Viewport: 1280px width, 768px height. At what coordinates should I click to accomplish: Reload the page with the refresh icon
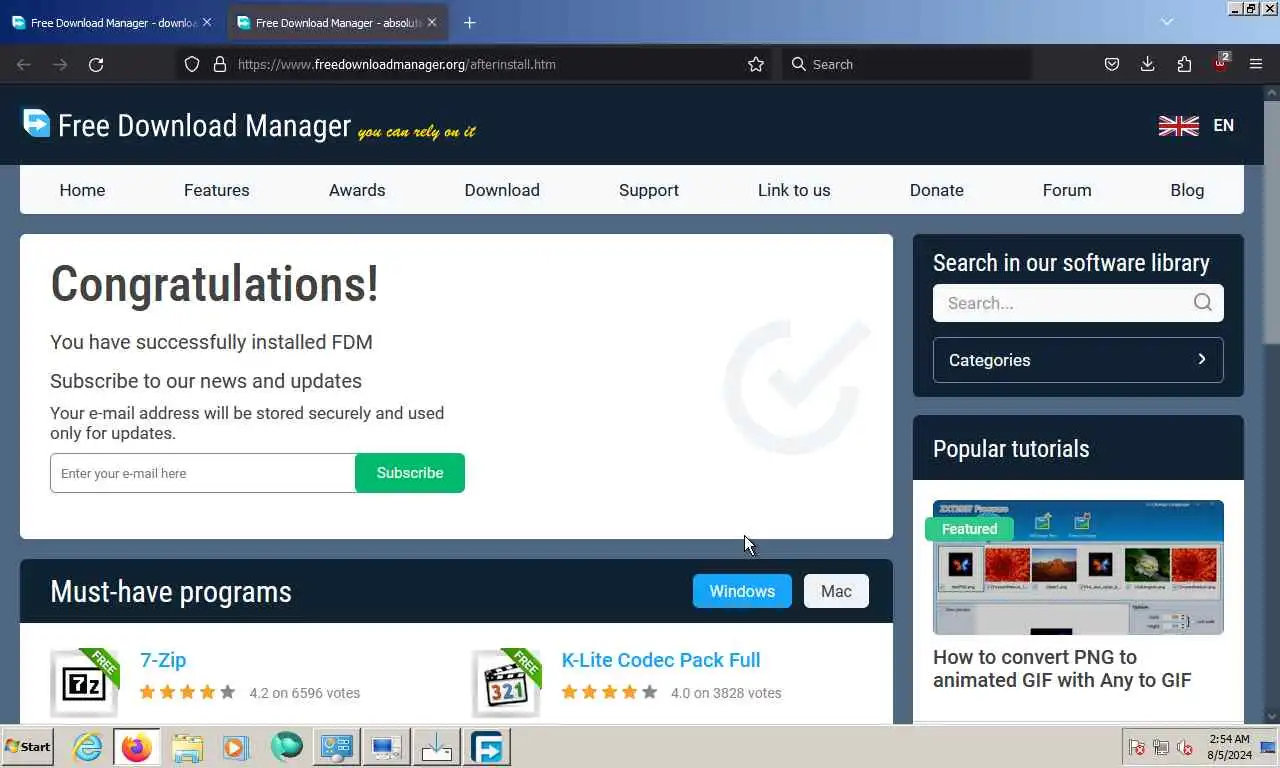(96, 64)
